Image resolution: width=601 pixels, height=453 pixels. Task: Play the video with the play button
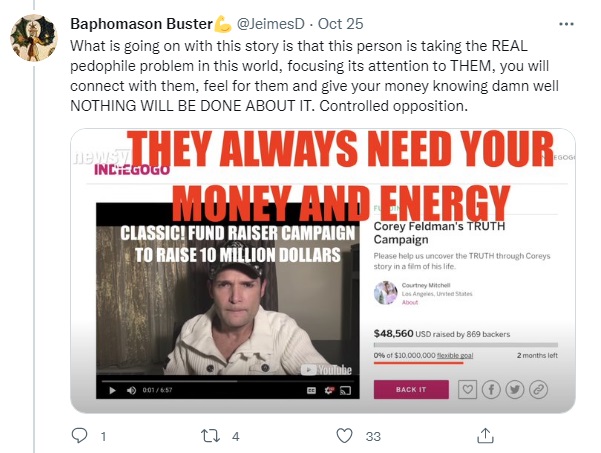(x=112, y=391)
